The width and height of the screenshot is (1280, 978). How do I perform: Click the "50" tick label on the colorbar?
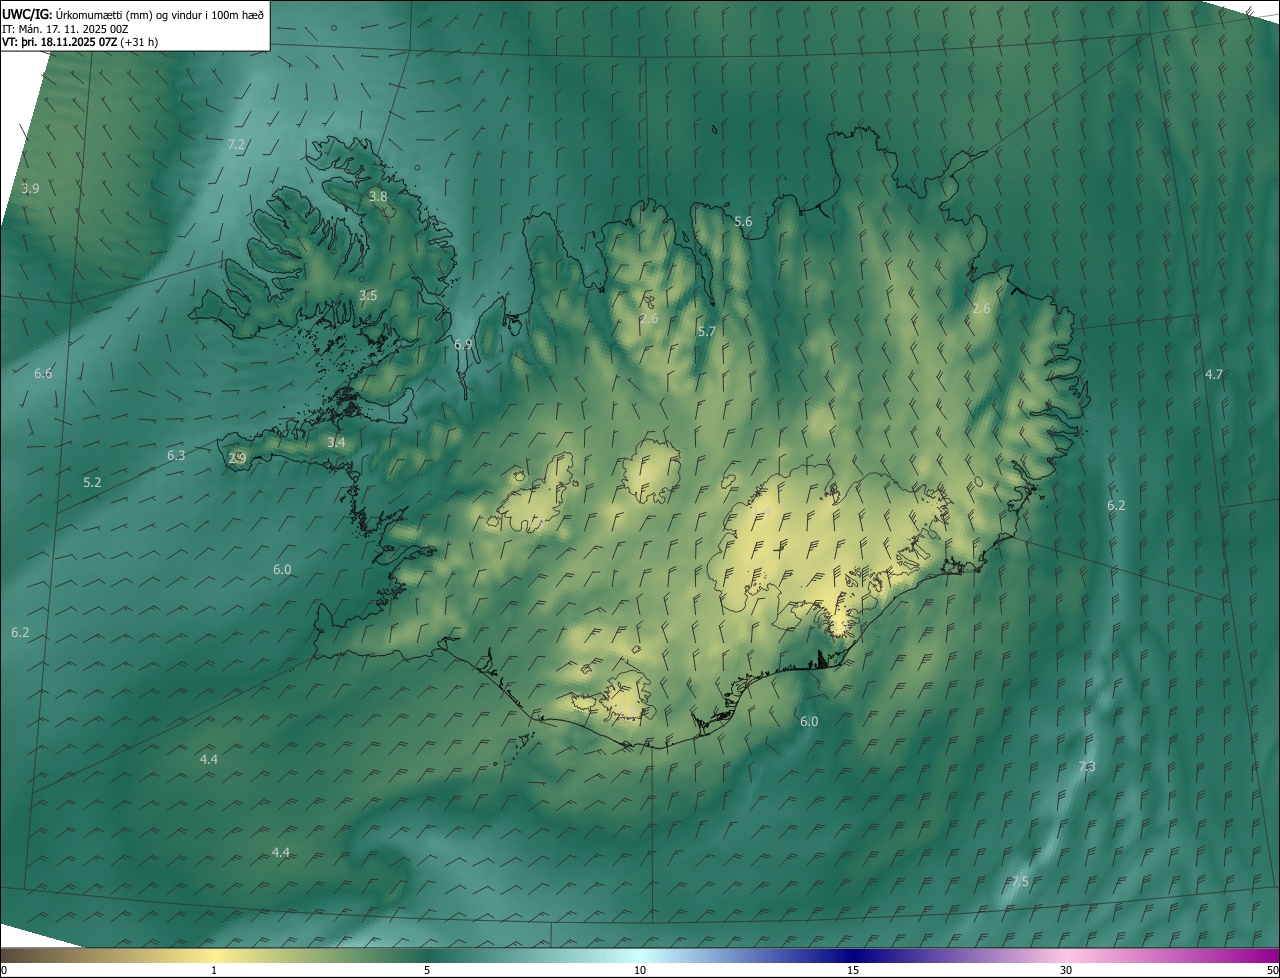pyautogui.click(x=1272, y=970)
